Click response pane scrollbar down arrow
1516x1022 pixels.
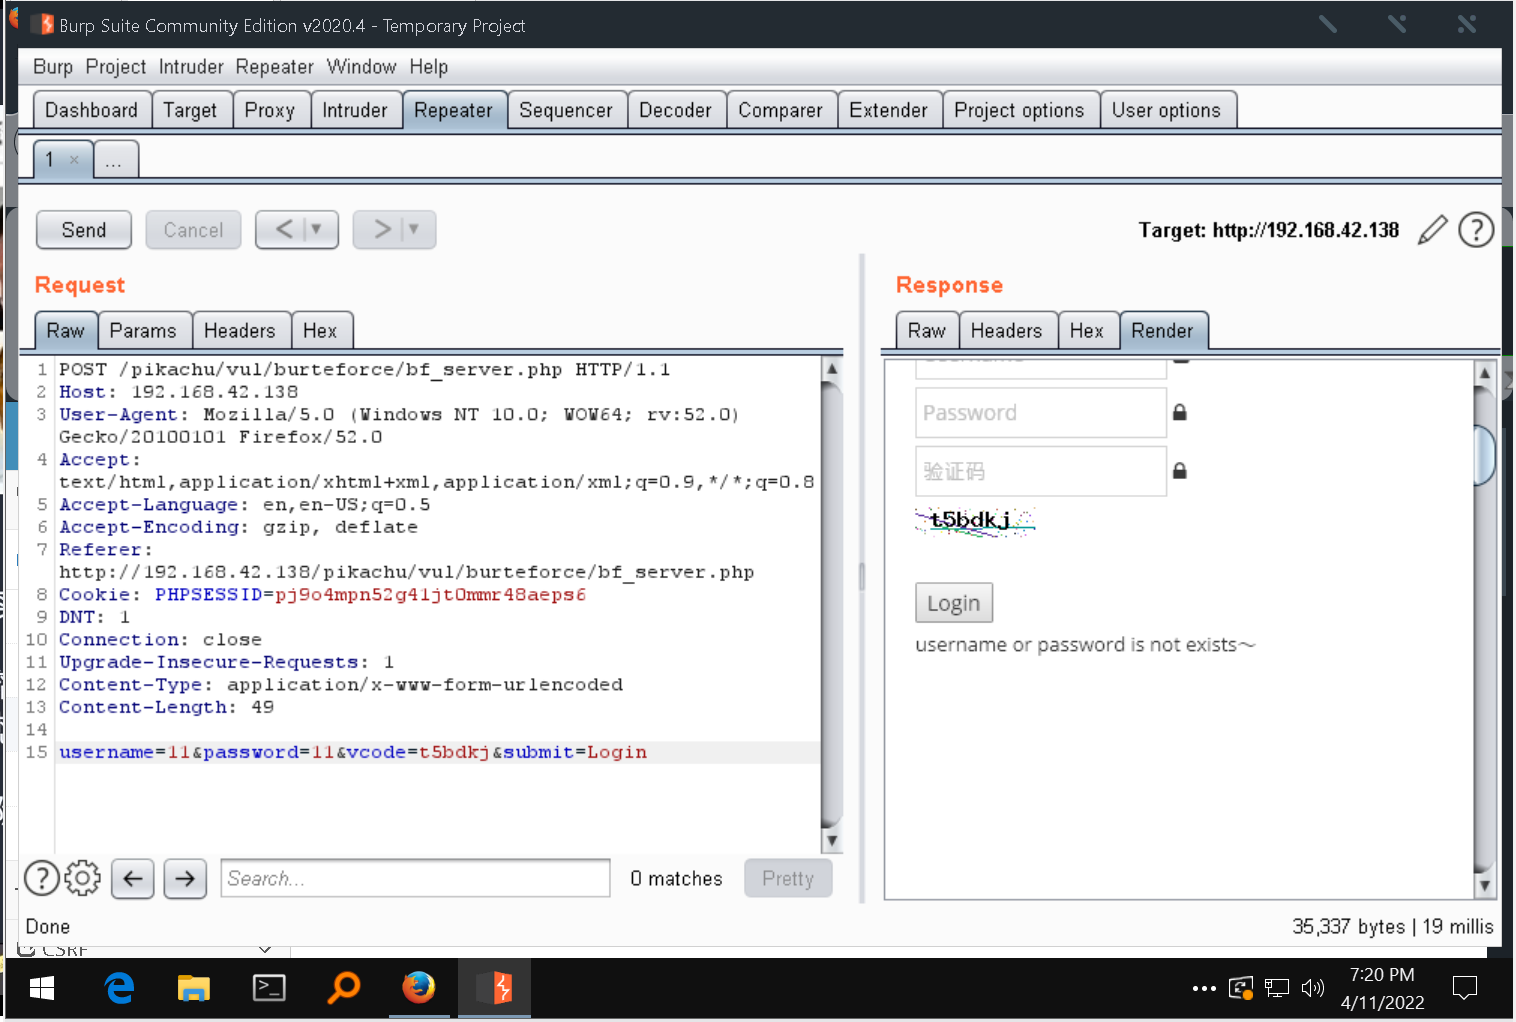pyautogui.click(x=1485, y=885)
